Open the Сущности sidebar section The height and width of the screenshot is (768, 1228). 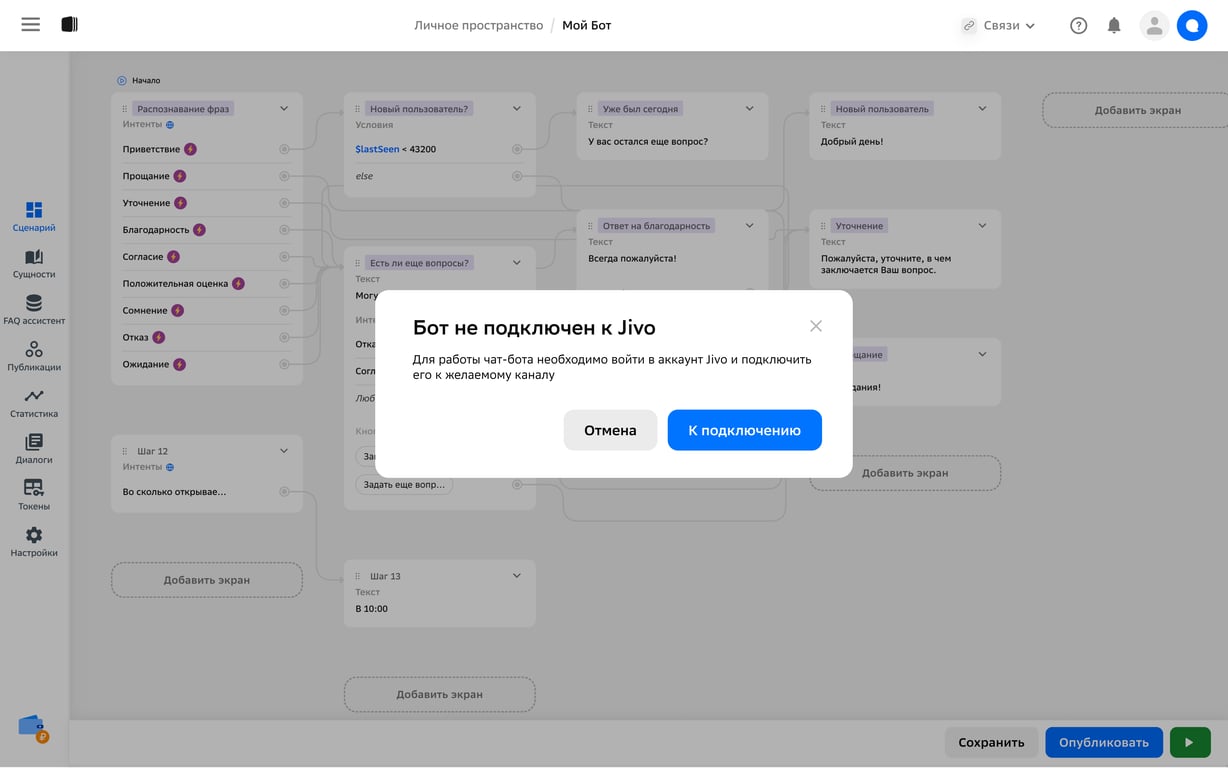click(x=34, y=263)
